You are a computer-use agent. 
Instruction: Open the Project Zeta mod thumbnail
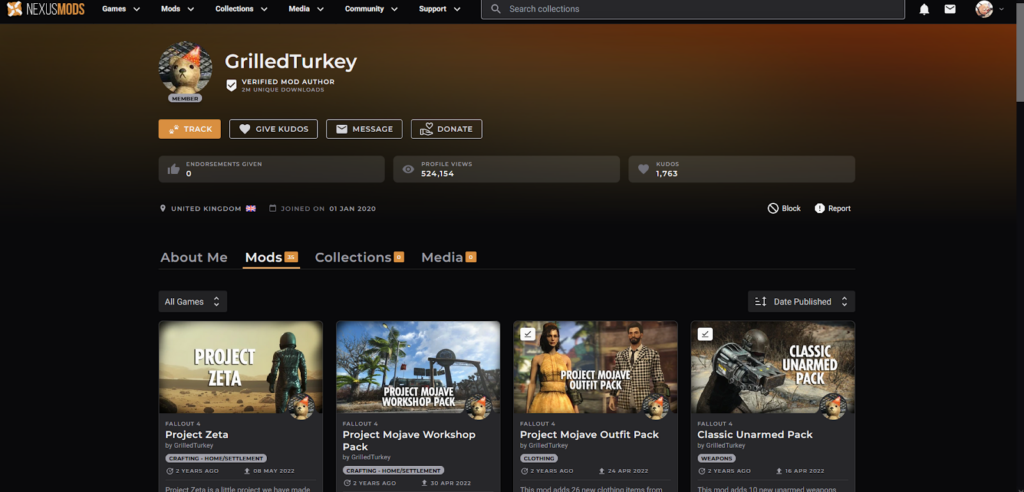tap(240, 367)
